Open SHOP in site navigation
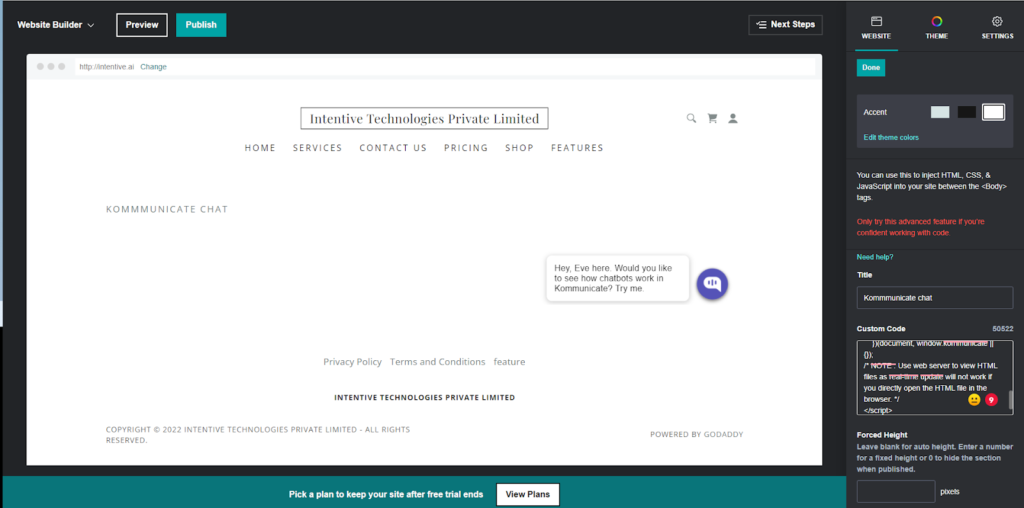This screenshot has height=508, width=1024. coord(519,148)
